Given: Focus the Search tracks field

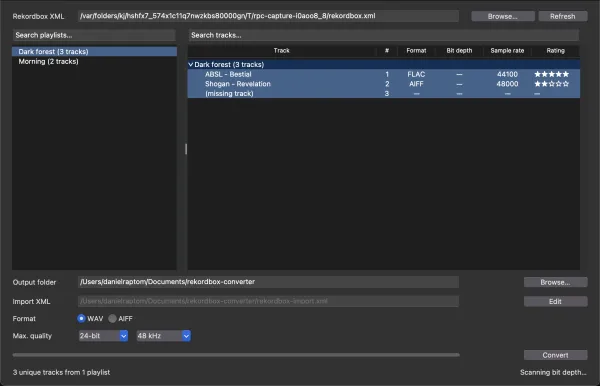Looking at the screenshot, I should click(384, 35).
